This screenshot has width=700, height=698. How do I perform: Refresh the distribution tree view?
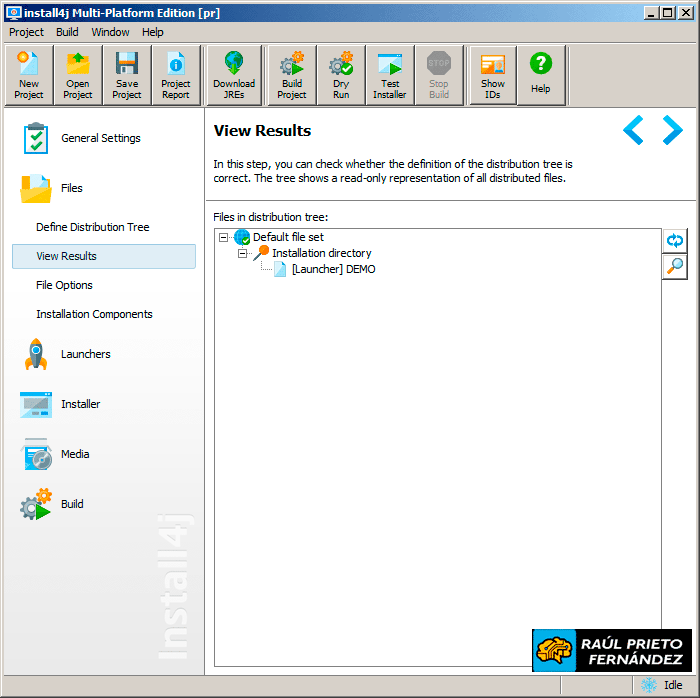click(675, 241)
